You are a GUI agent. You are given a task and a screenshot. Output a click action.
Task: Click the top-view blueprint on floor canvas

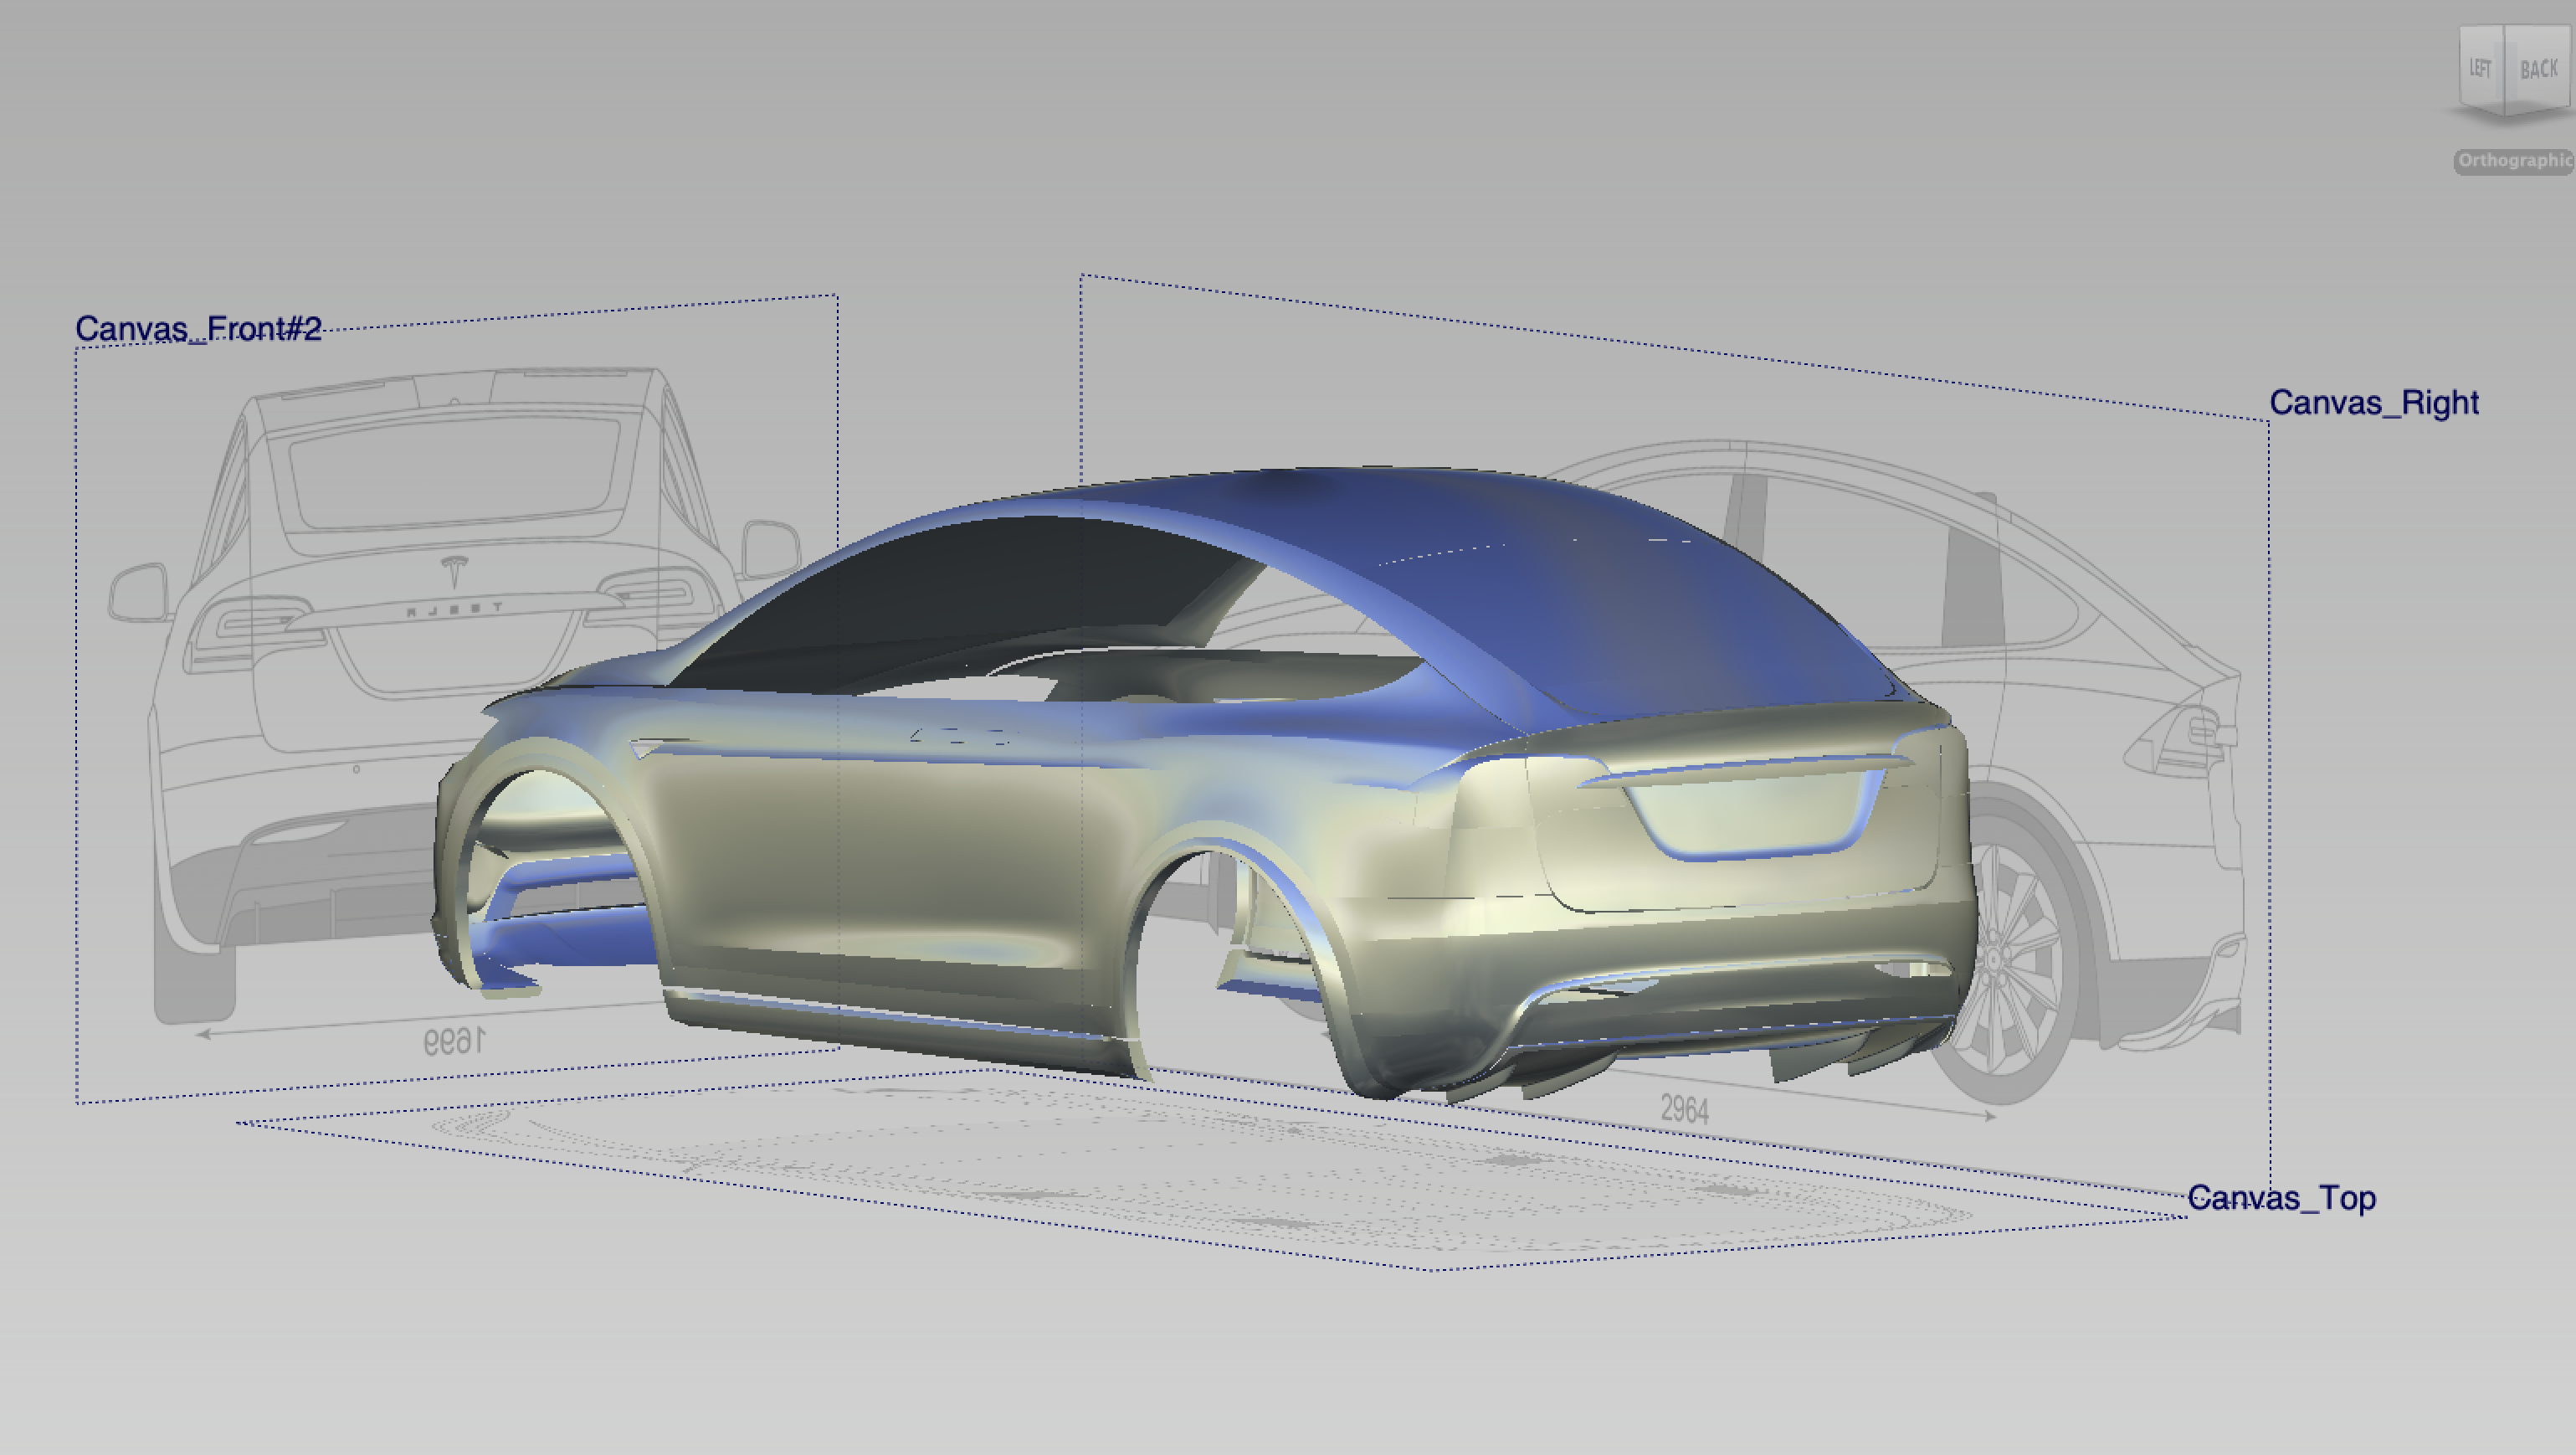tap(1200, 1170)
